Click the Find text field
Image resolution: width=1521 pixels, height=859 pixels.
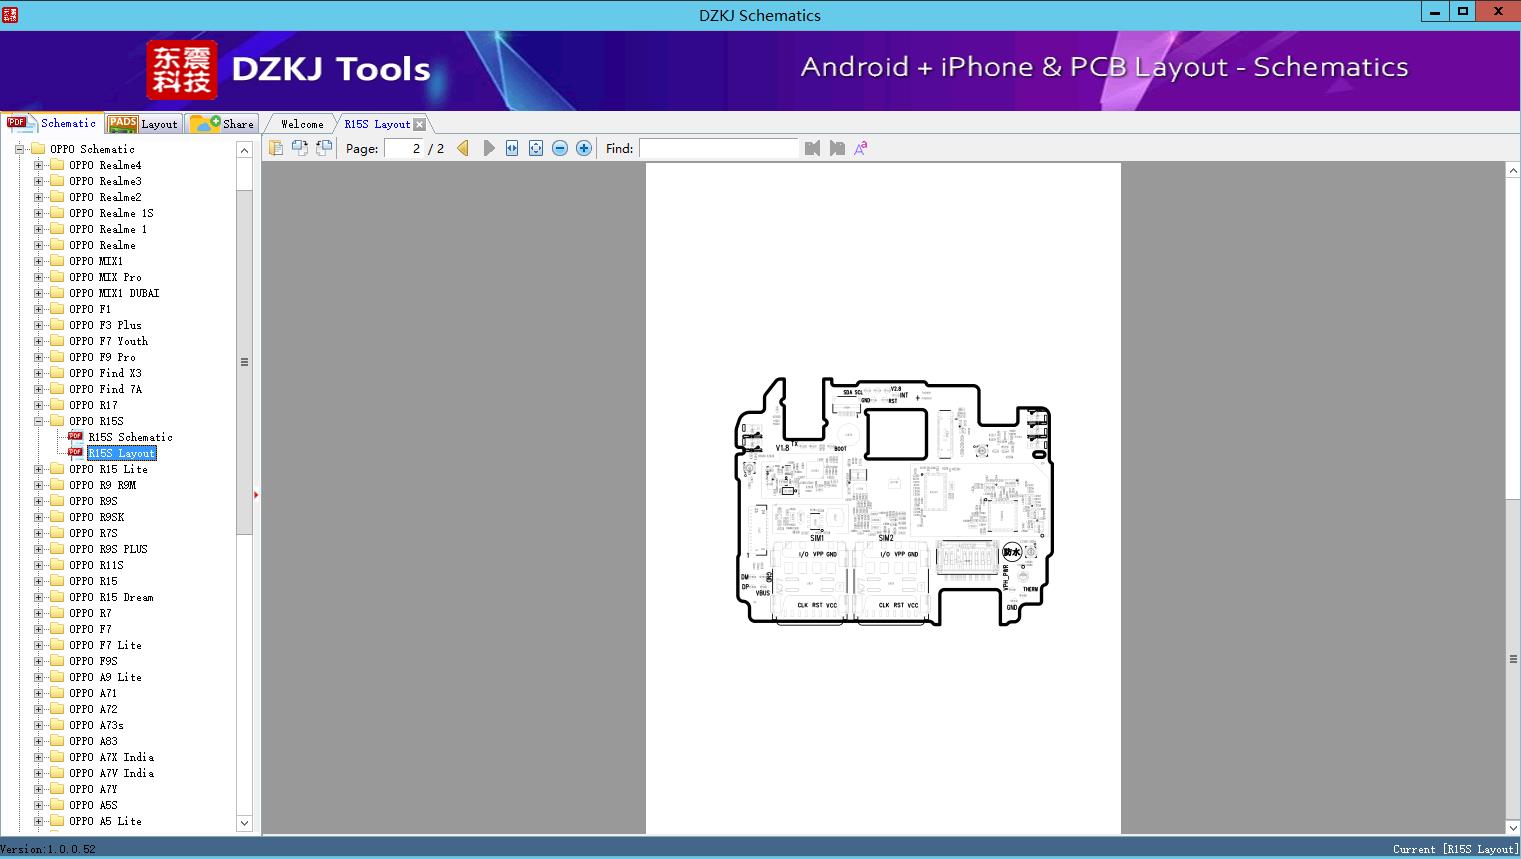coord(718,148)
